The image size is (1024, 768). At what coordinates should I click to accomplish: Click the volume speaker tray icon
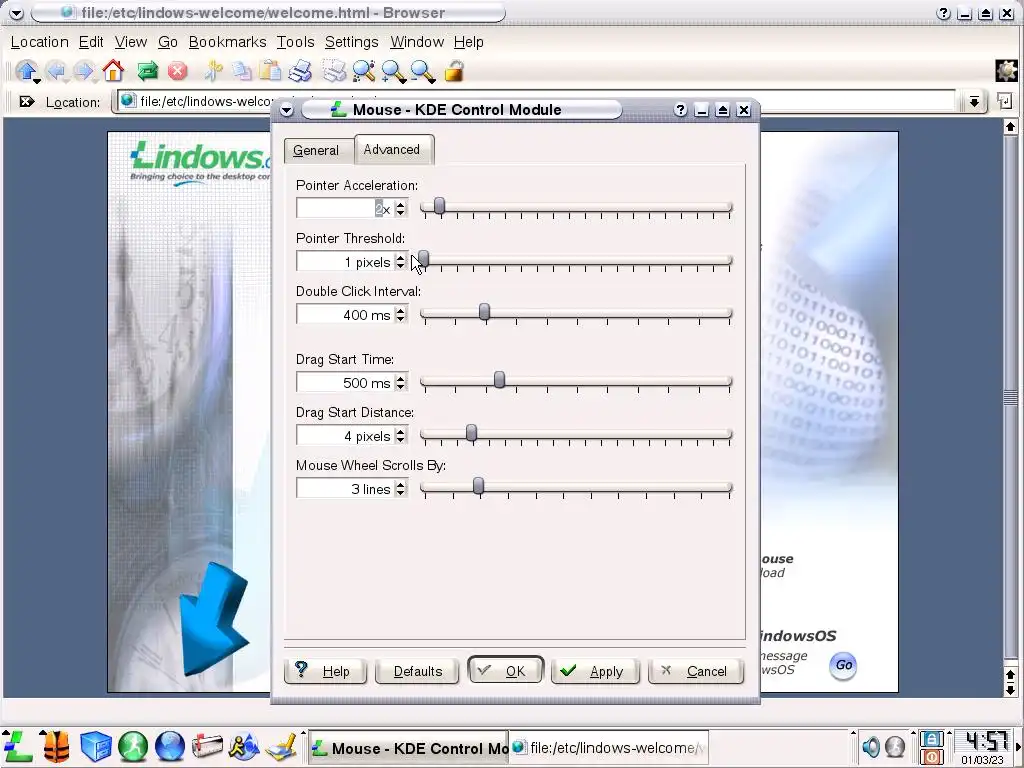click(871, 746)
